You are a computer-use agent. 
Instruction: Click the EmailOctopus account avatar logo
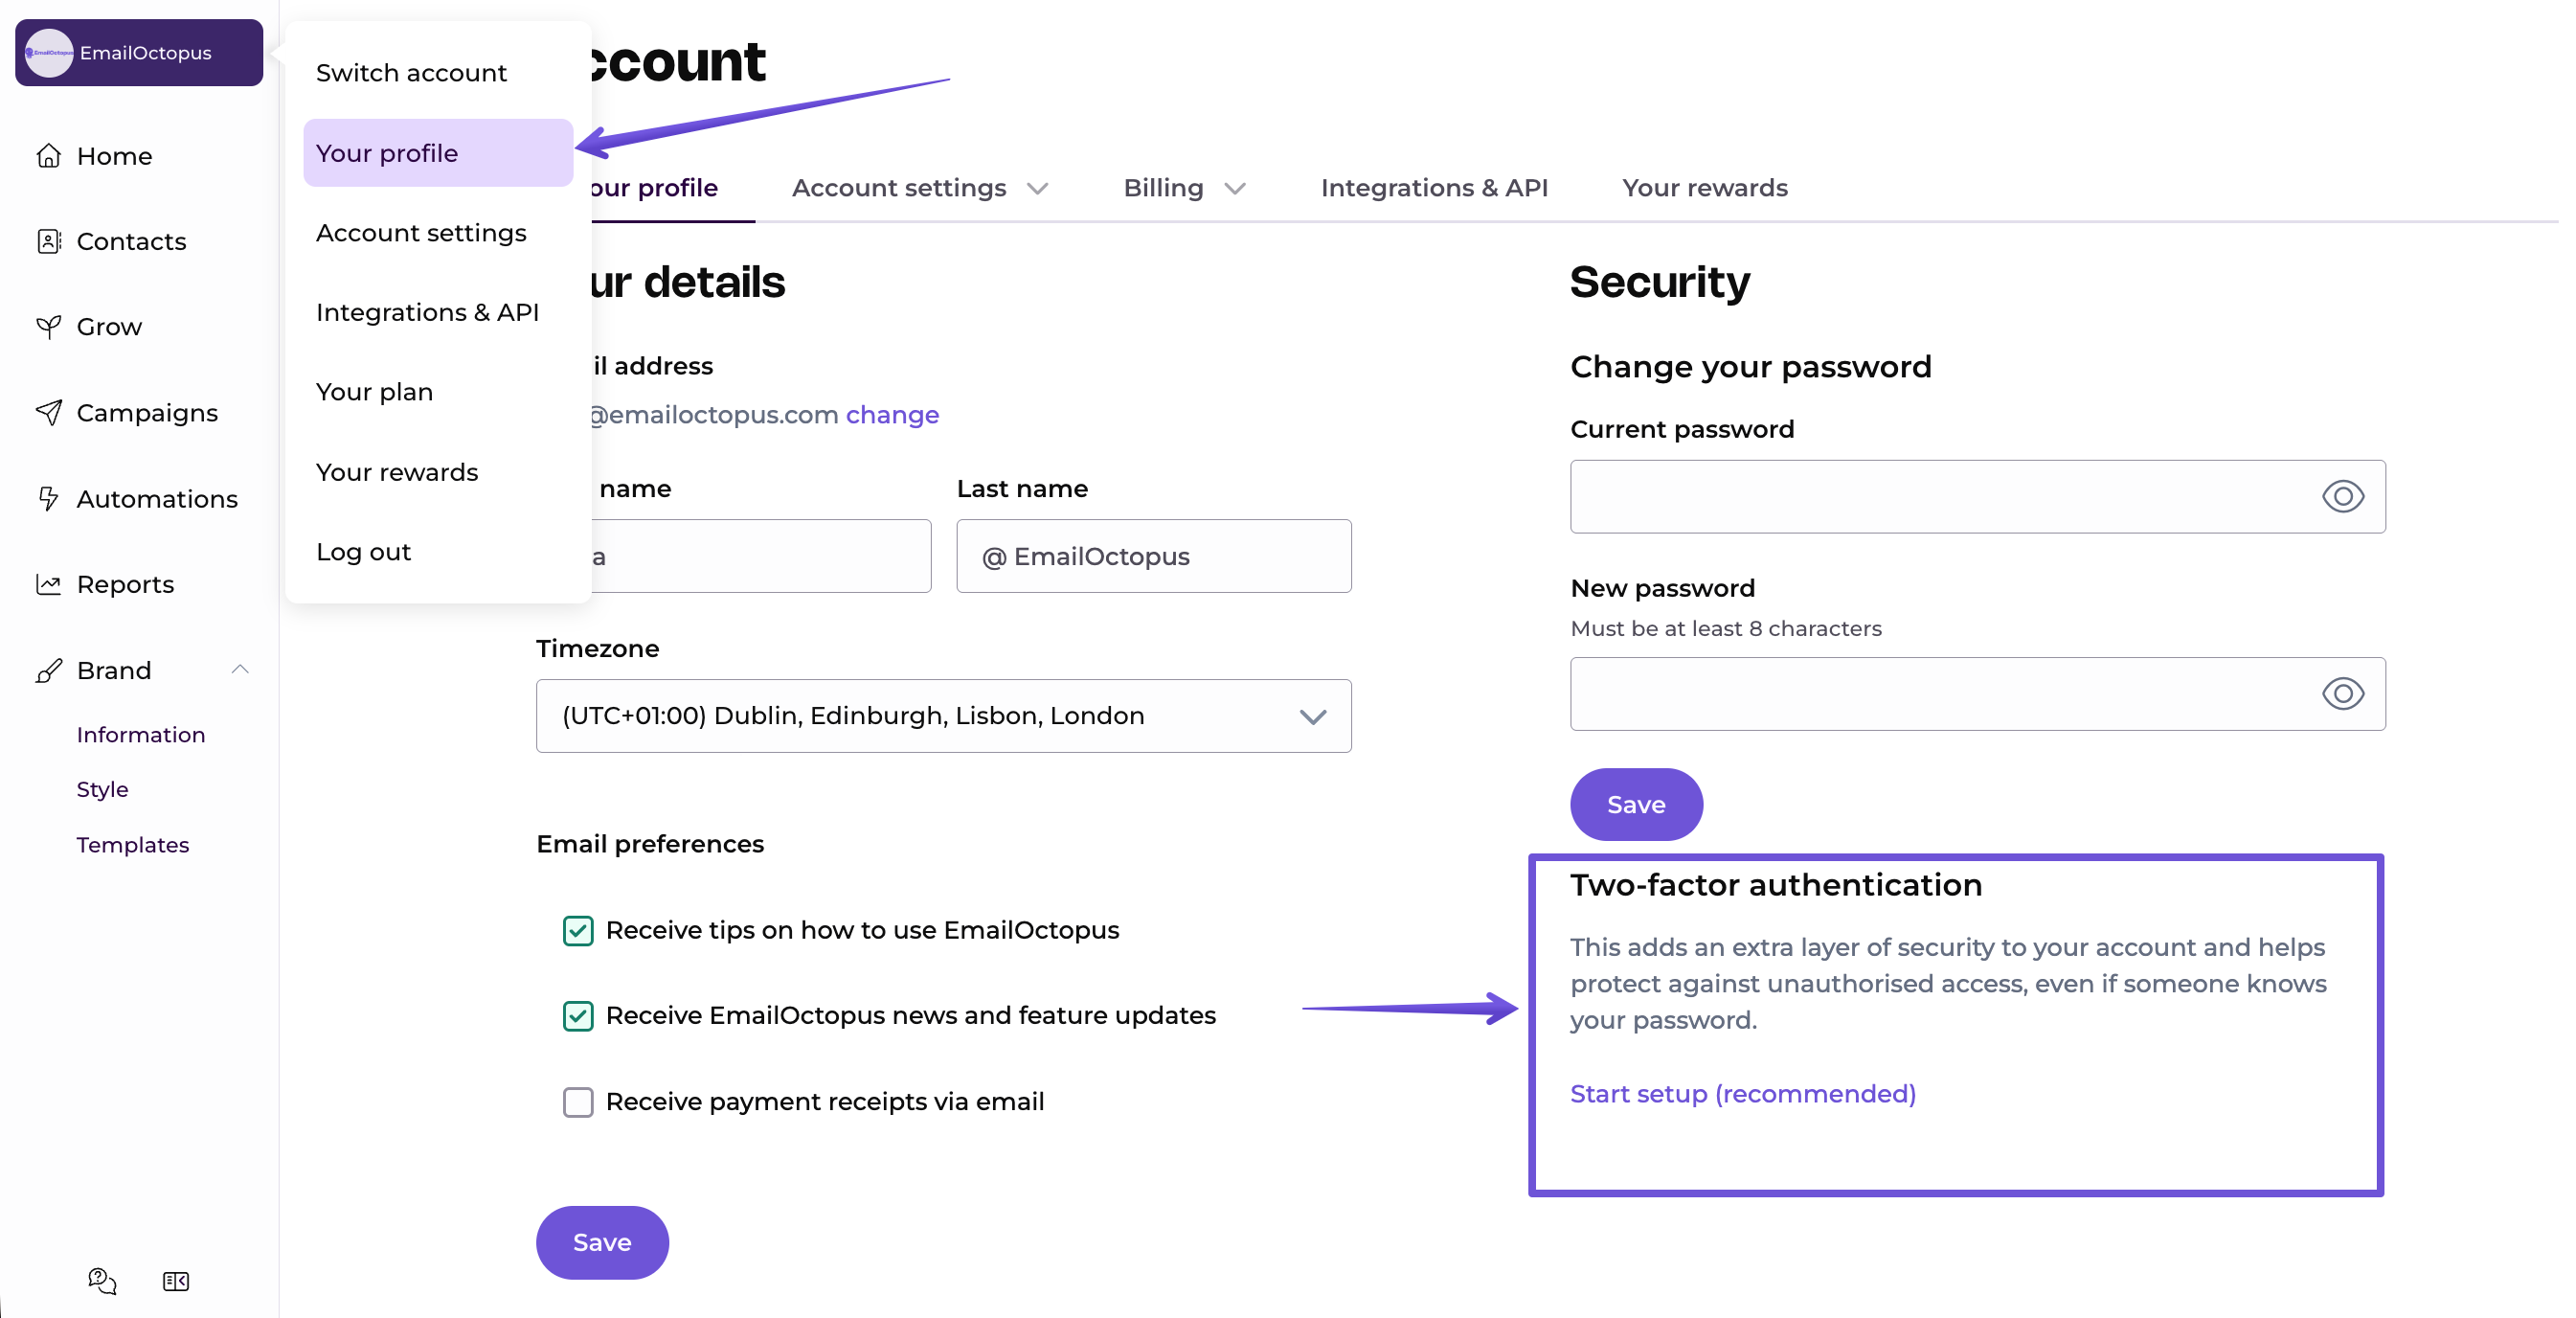pos(49,52)
